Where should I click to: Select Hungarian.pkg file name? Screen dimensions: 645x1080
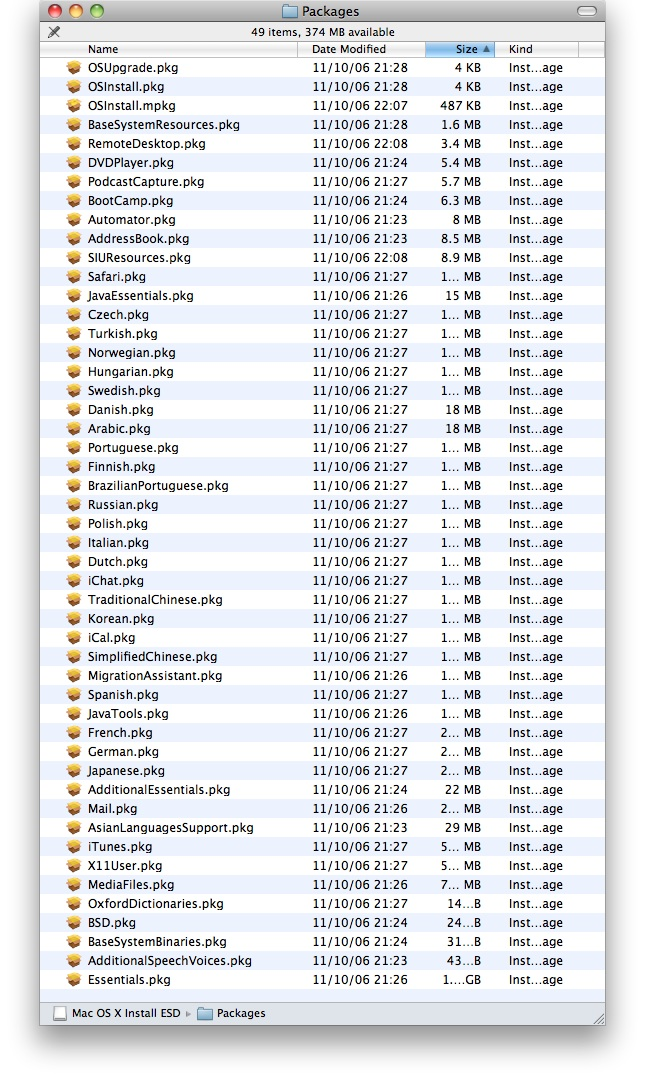point(130,371)
